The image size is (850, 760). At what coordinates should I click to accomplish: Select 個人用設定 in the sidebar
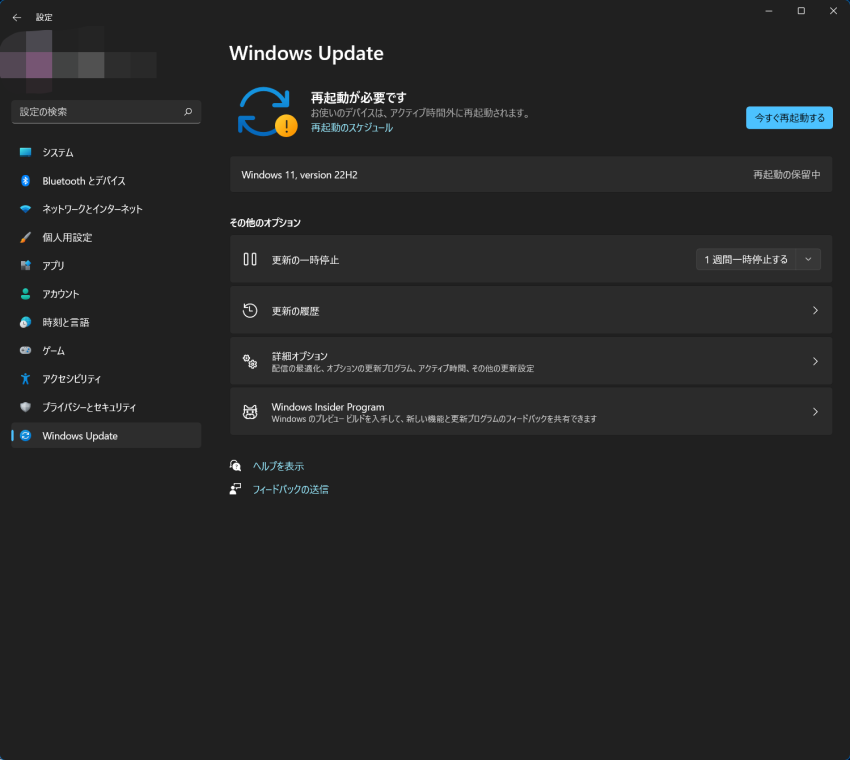(106, 237)
